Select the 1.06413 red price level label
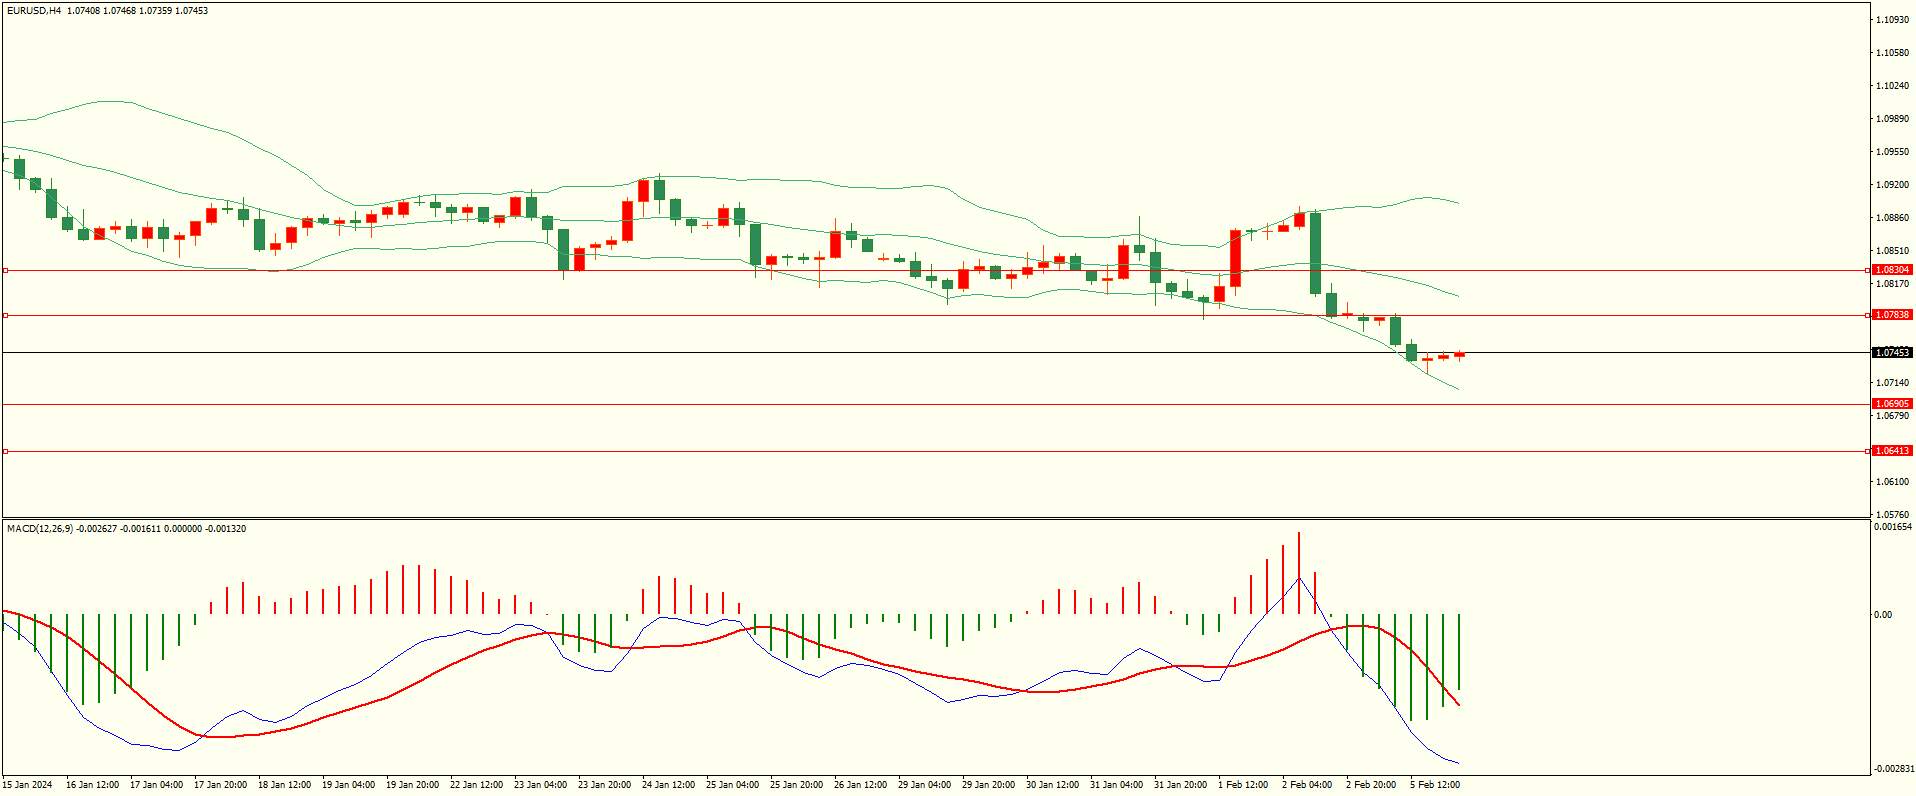This screenshot has width=1916, height=796. coord(1892,451)
